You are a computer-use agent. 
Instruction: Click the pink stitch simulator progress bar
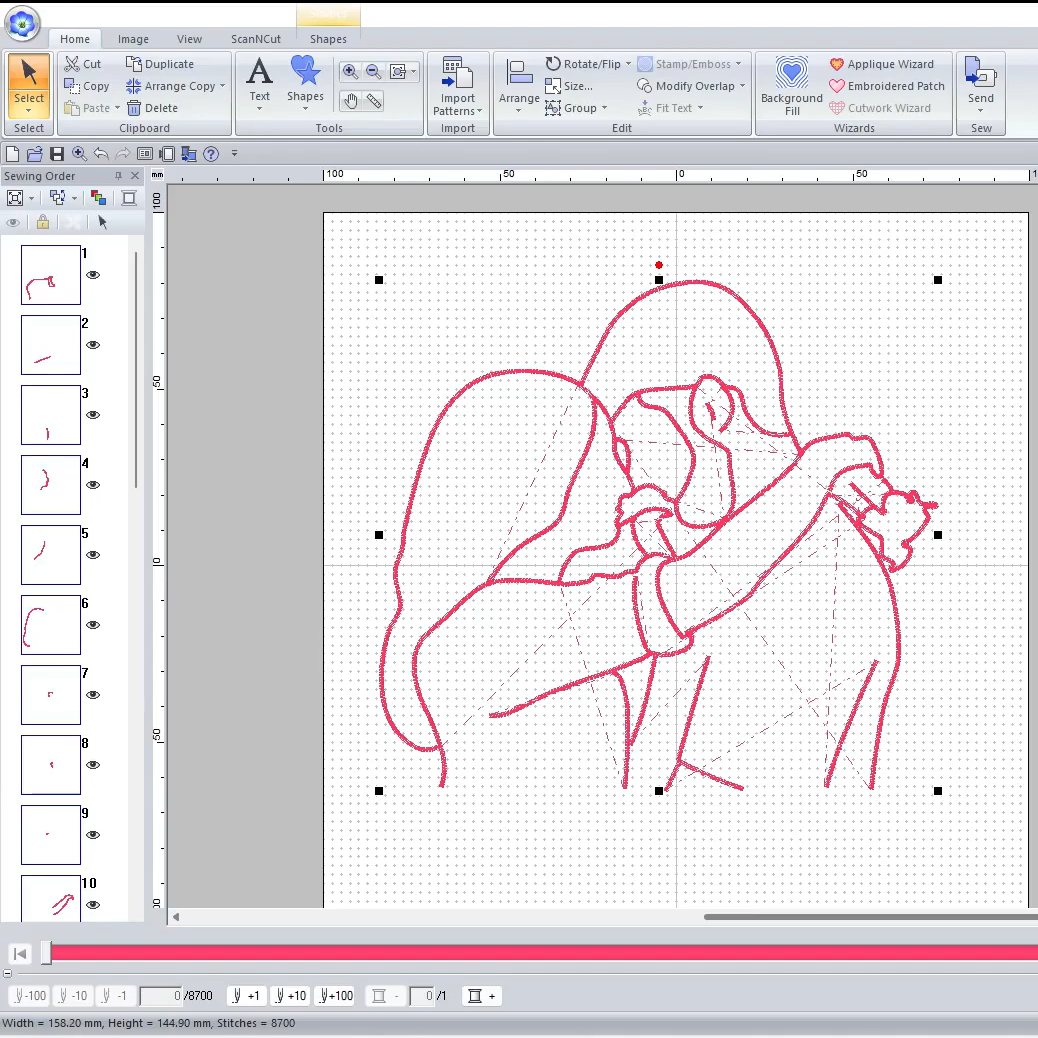point(540,953)
